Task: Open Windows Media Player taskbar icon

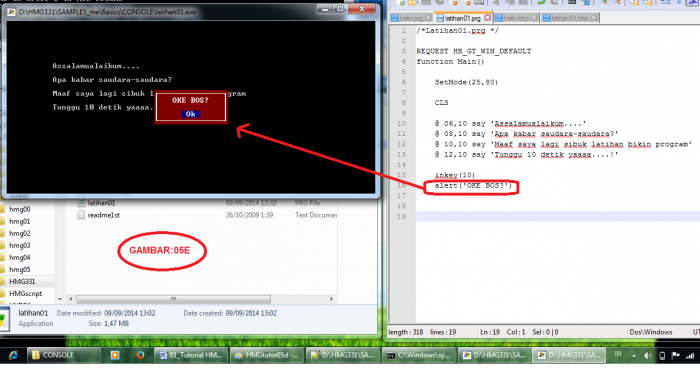Action: coord(115,355)
